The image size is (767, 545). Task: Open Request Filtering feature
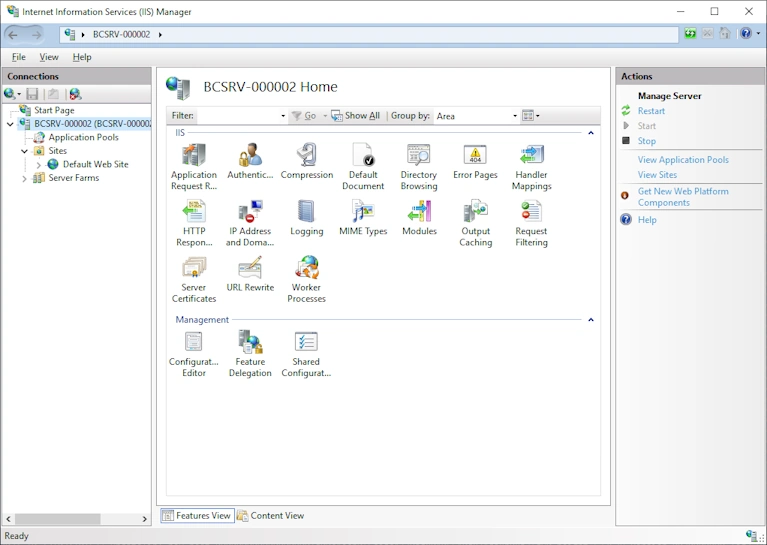[x=531, y=223]
